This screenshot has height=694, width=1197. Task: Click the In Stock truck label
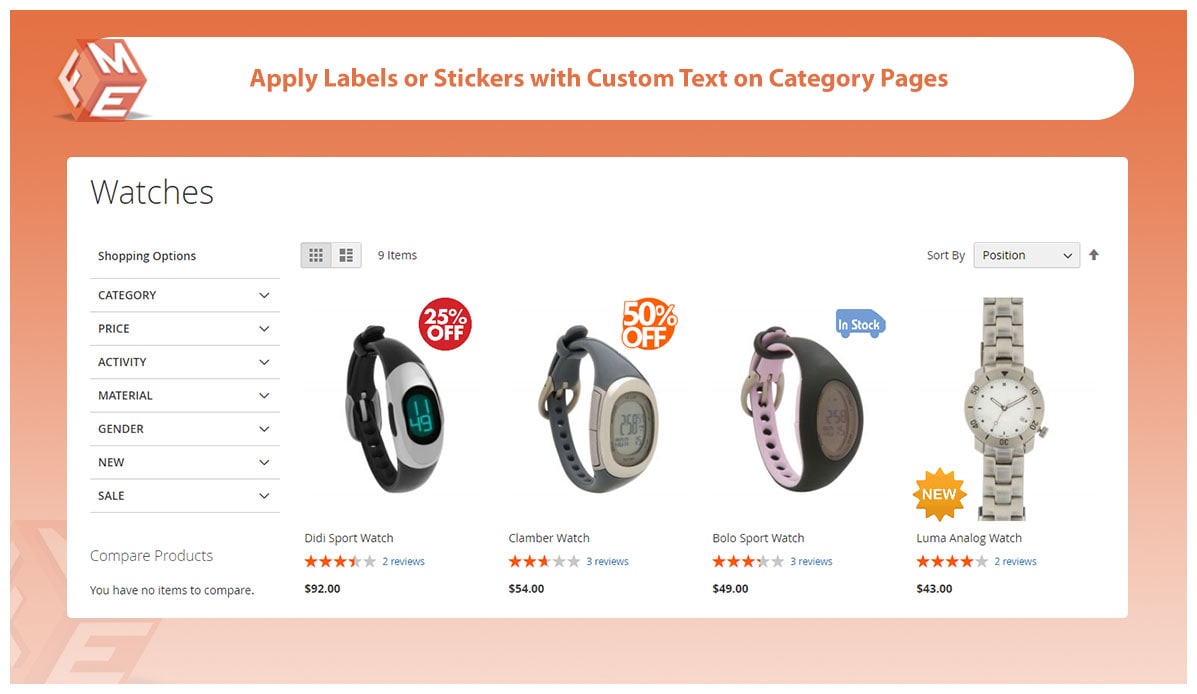[x=860, y=324]
